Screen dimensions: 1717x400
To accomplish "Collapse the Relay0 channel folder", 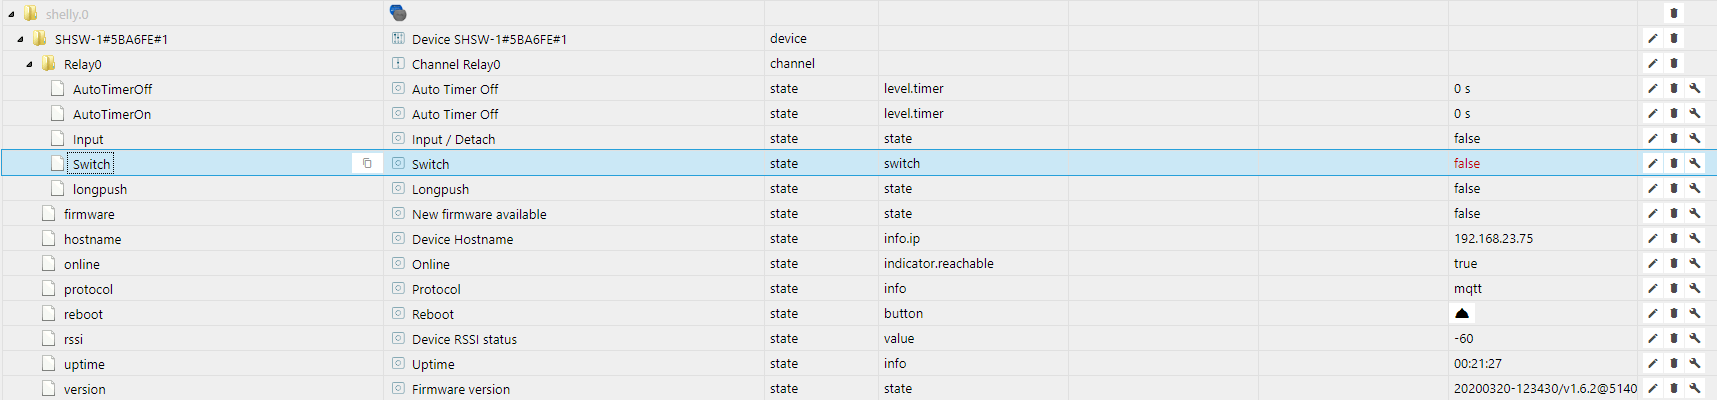I will point(29,64).
